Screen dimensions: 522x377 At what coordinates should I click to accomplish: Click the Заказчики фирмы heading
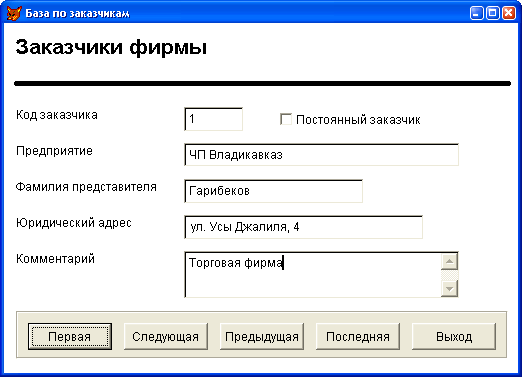click(111, 47)
